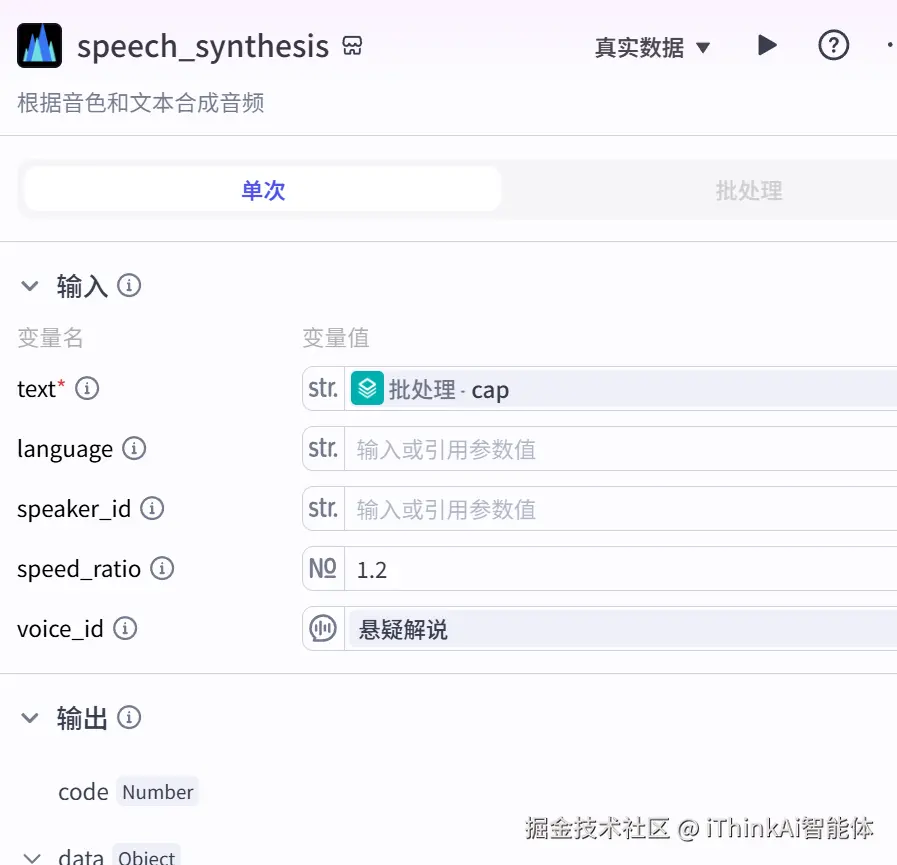Click the speech_synthesis app logo icon

coord(39,45)
